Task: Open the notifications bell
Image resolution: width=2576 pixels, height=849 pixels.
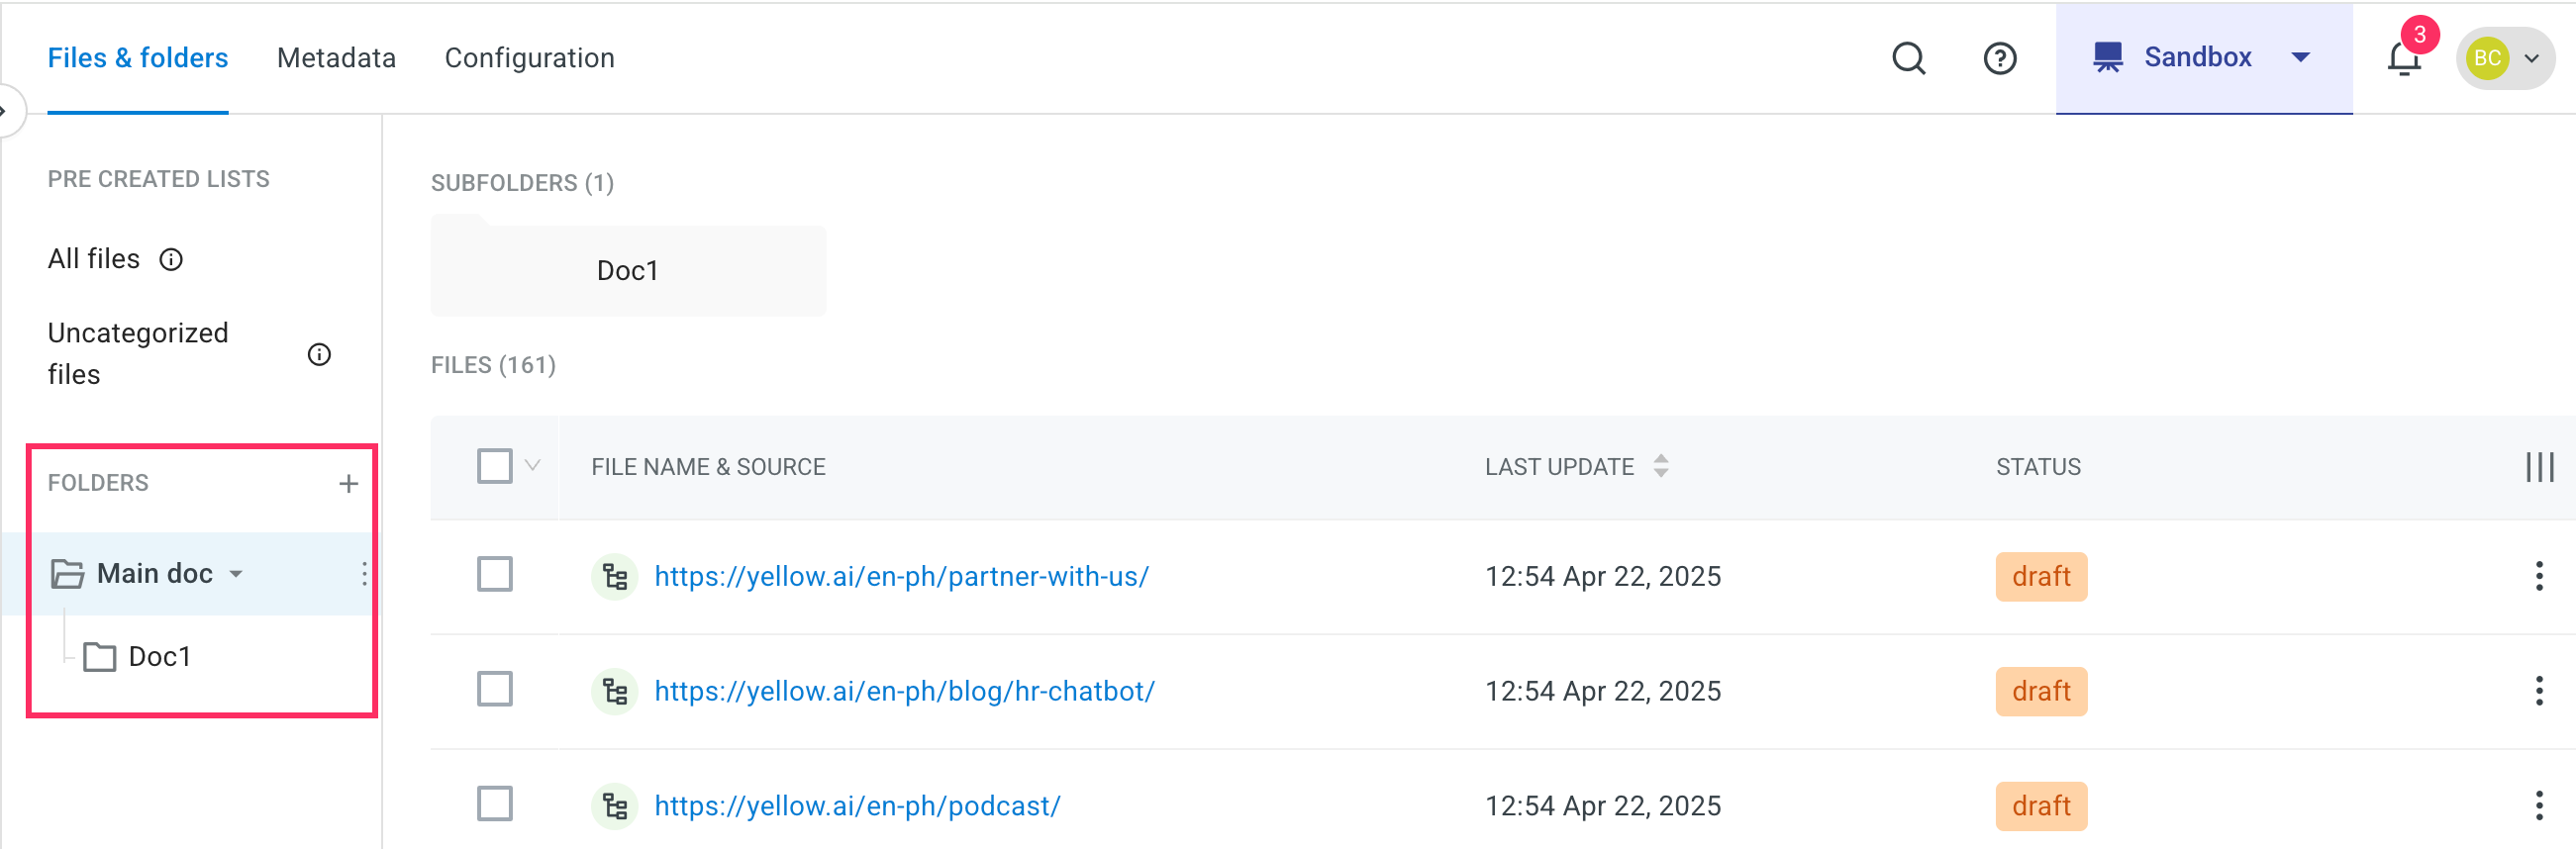Action: [x=2404, y=58]
